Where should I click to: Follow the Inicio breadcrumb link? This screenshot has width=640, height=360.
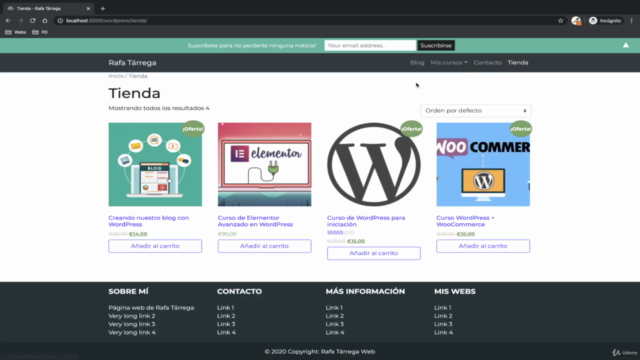pos(116,76)
